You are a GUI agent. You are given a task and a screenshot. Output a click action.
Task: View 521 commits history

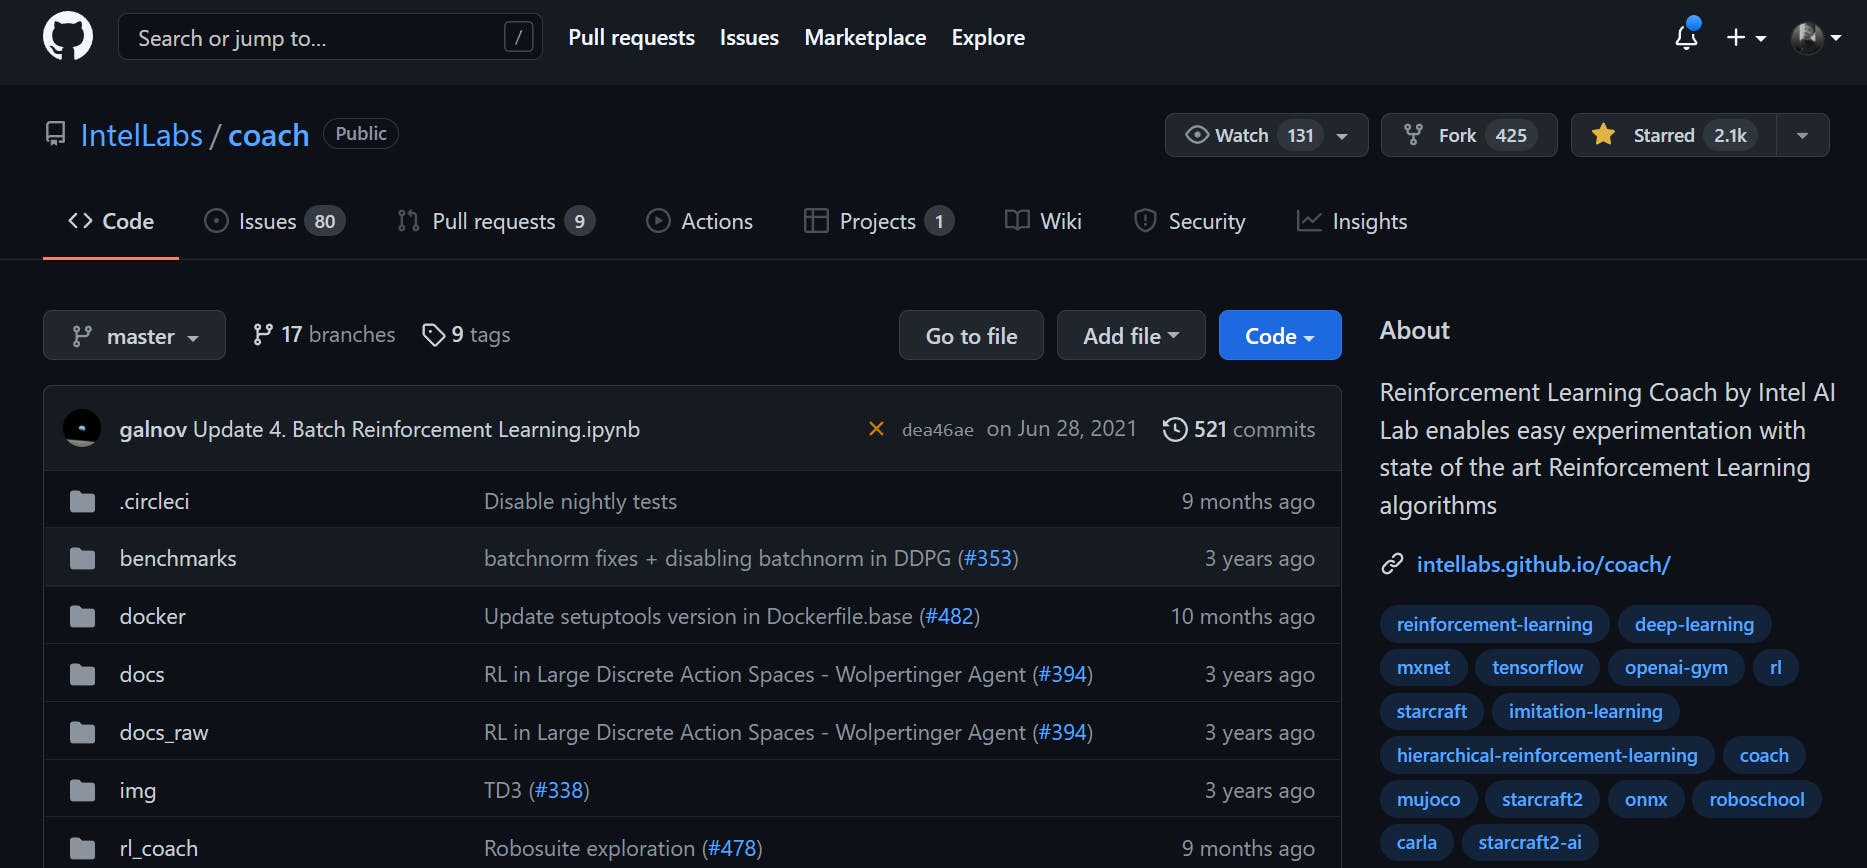click(1239, 429)
